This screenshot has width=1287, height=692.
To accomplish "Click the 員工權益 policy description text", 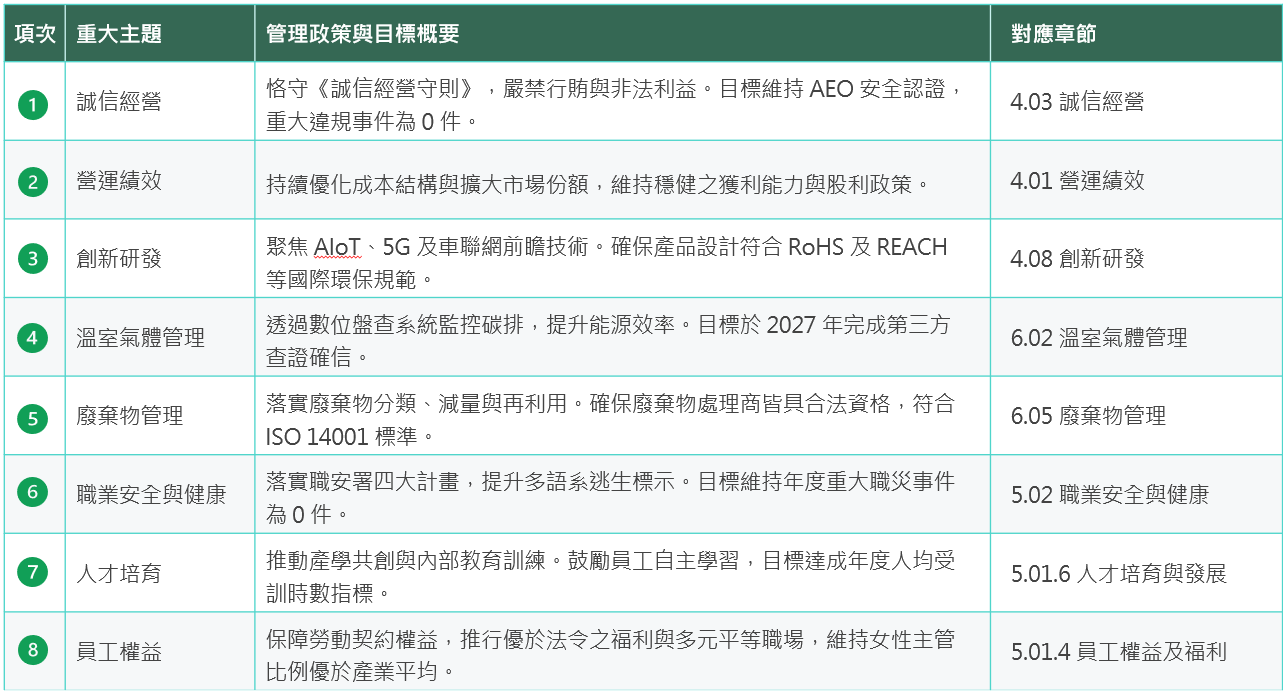I will tap(610, 653).
